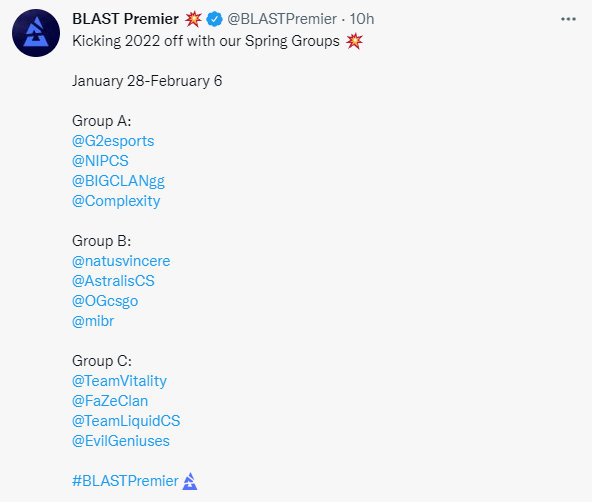
Task: Go to the @AstralisCS mention
Action: pos(113,281)
